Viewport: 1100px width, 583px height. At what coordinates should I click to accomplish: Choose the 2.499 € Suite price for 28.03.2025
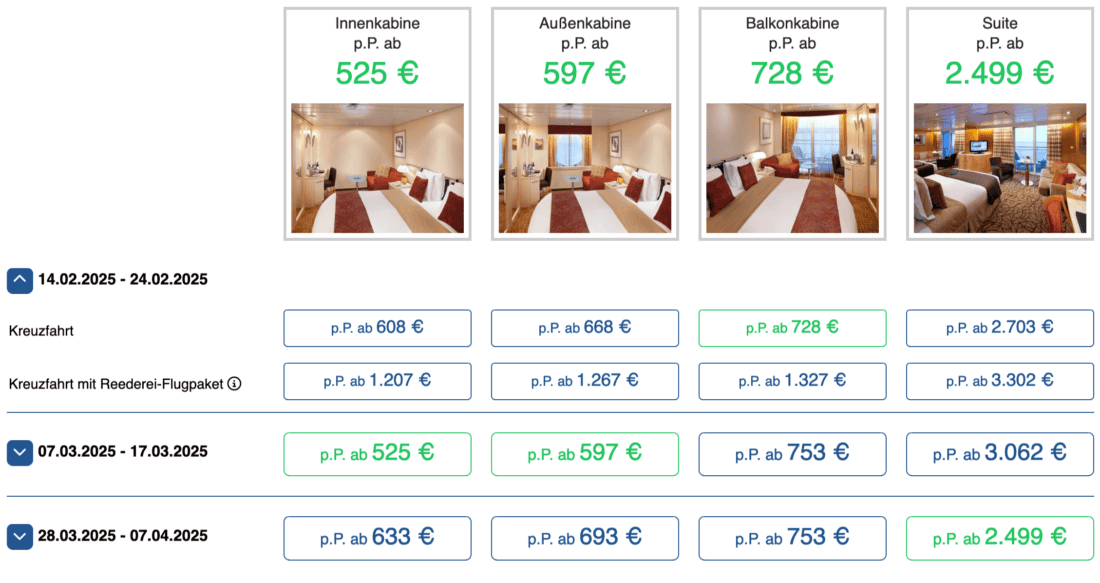point(1000,538)
